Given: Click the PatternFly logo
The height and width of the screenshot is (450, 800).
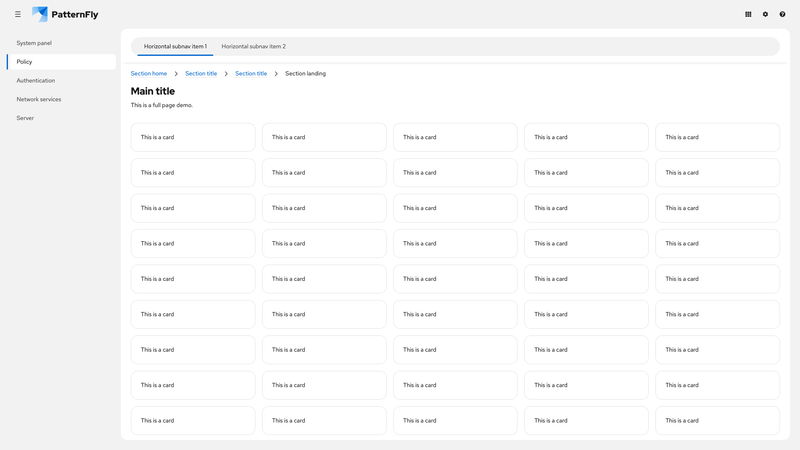Looking at the screenshot, I should 65,14.
